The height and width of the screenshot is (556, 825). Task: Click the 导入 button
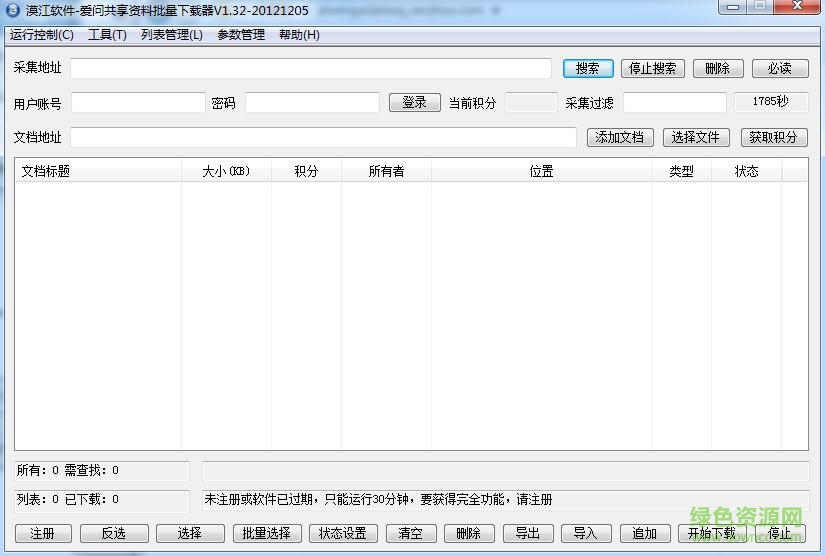(586, 533)
